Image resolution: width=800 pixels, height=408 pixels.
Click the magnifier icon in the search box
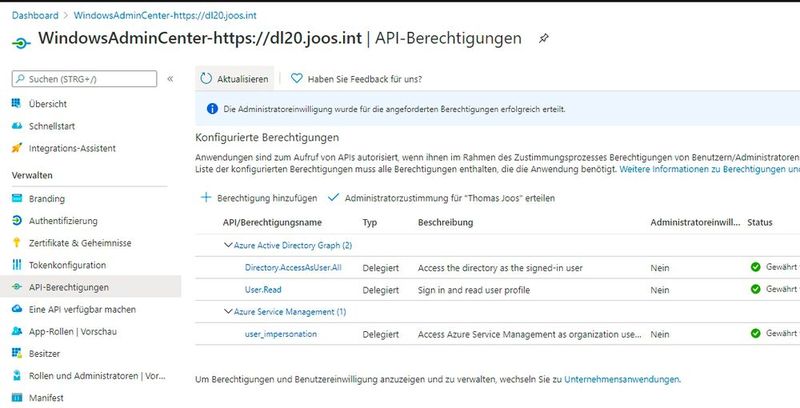20,79
